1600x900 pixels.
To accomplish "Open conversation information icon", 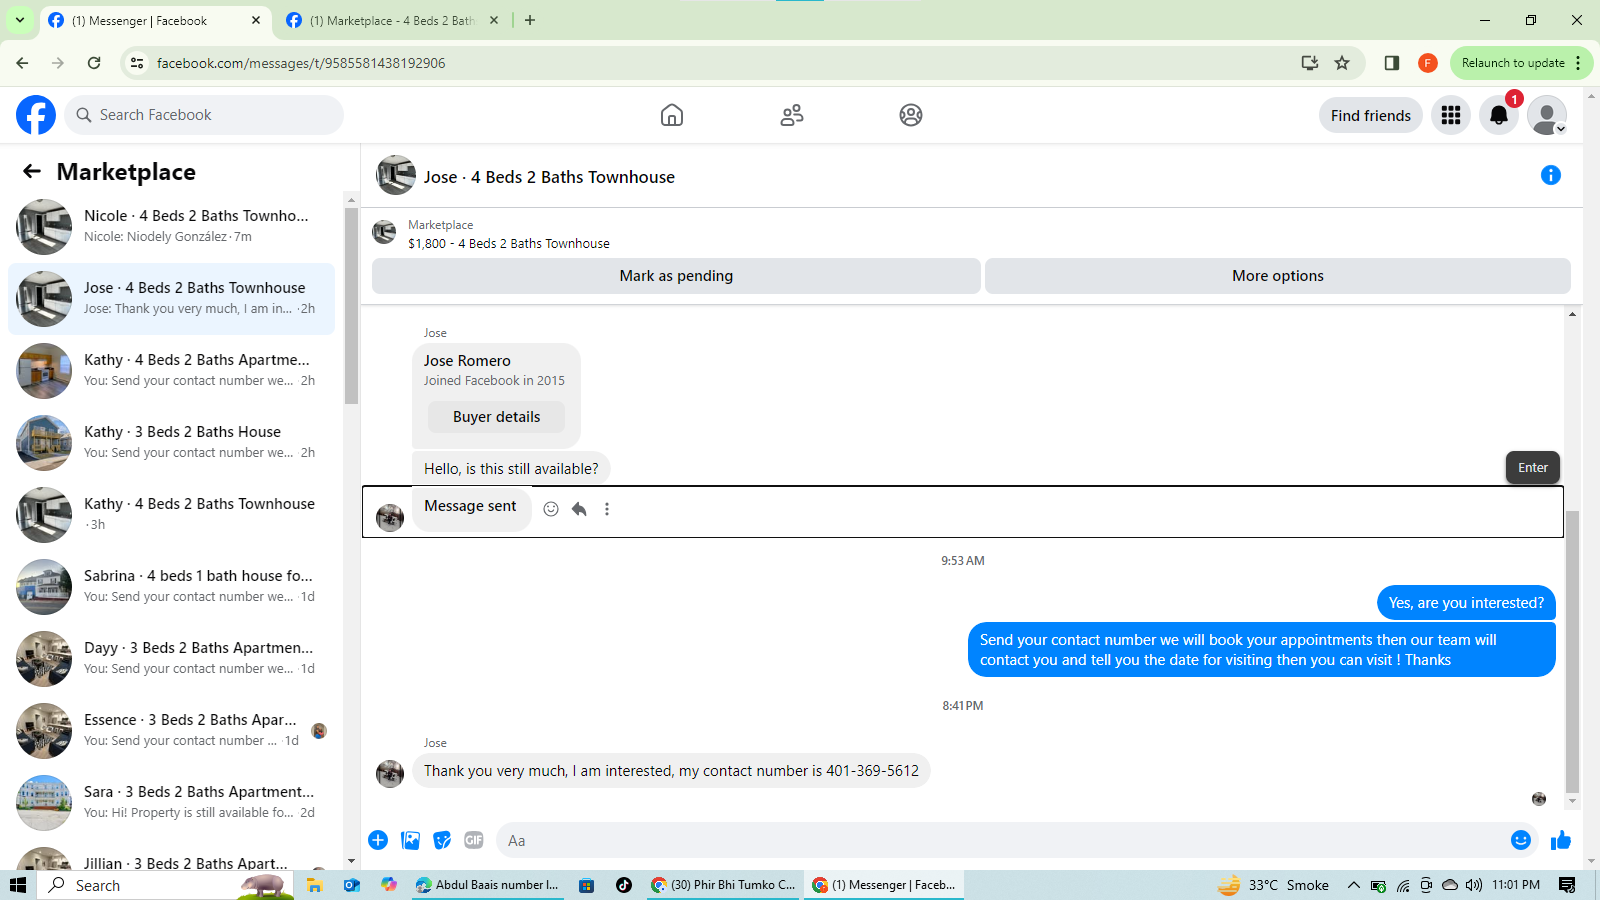I will pos(1551,175).
